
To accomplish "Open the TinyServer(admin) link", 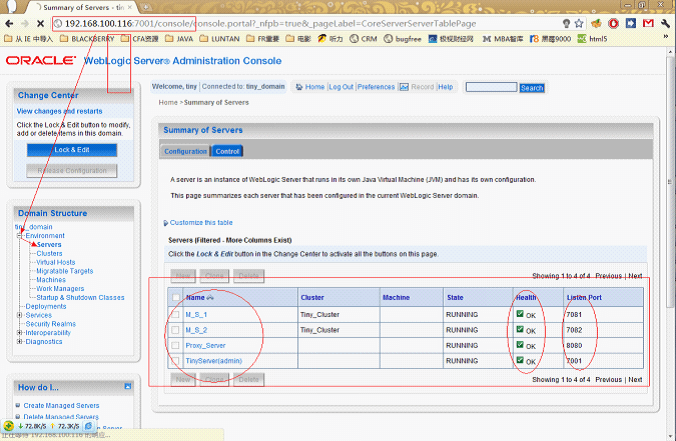I will tap(213, 361).
